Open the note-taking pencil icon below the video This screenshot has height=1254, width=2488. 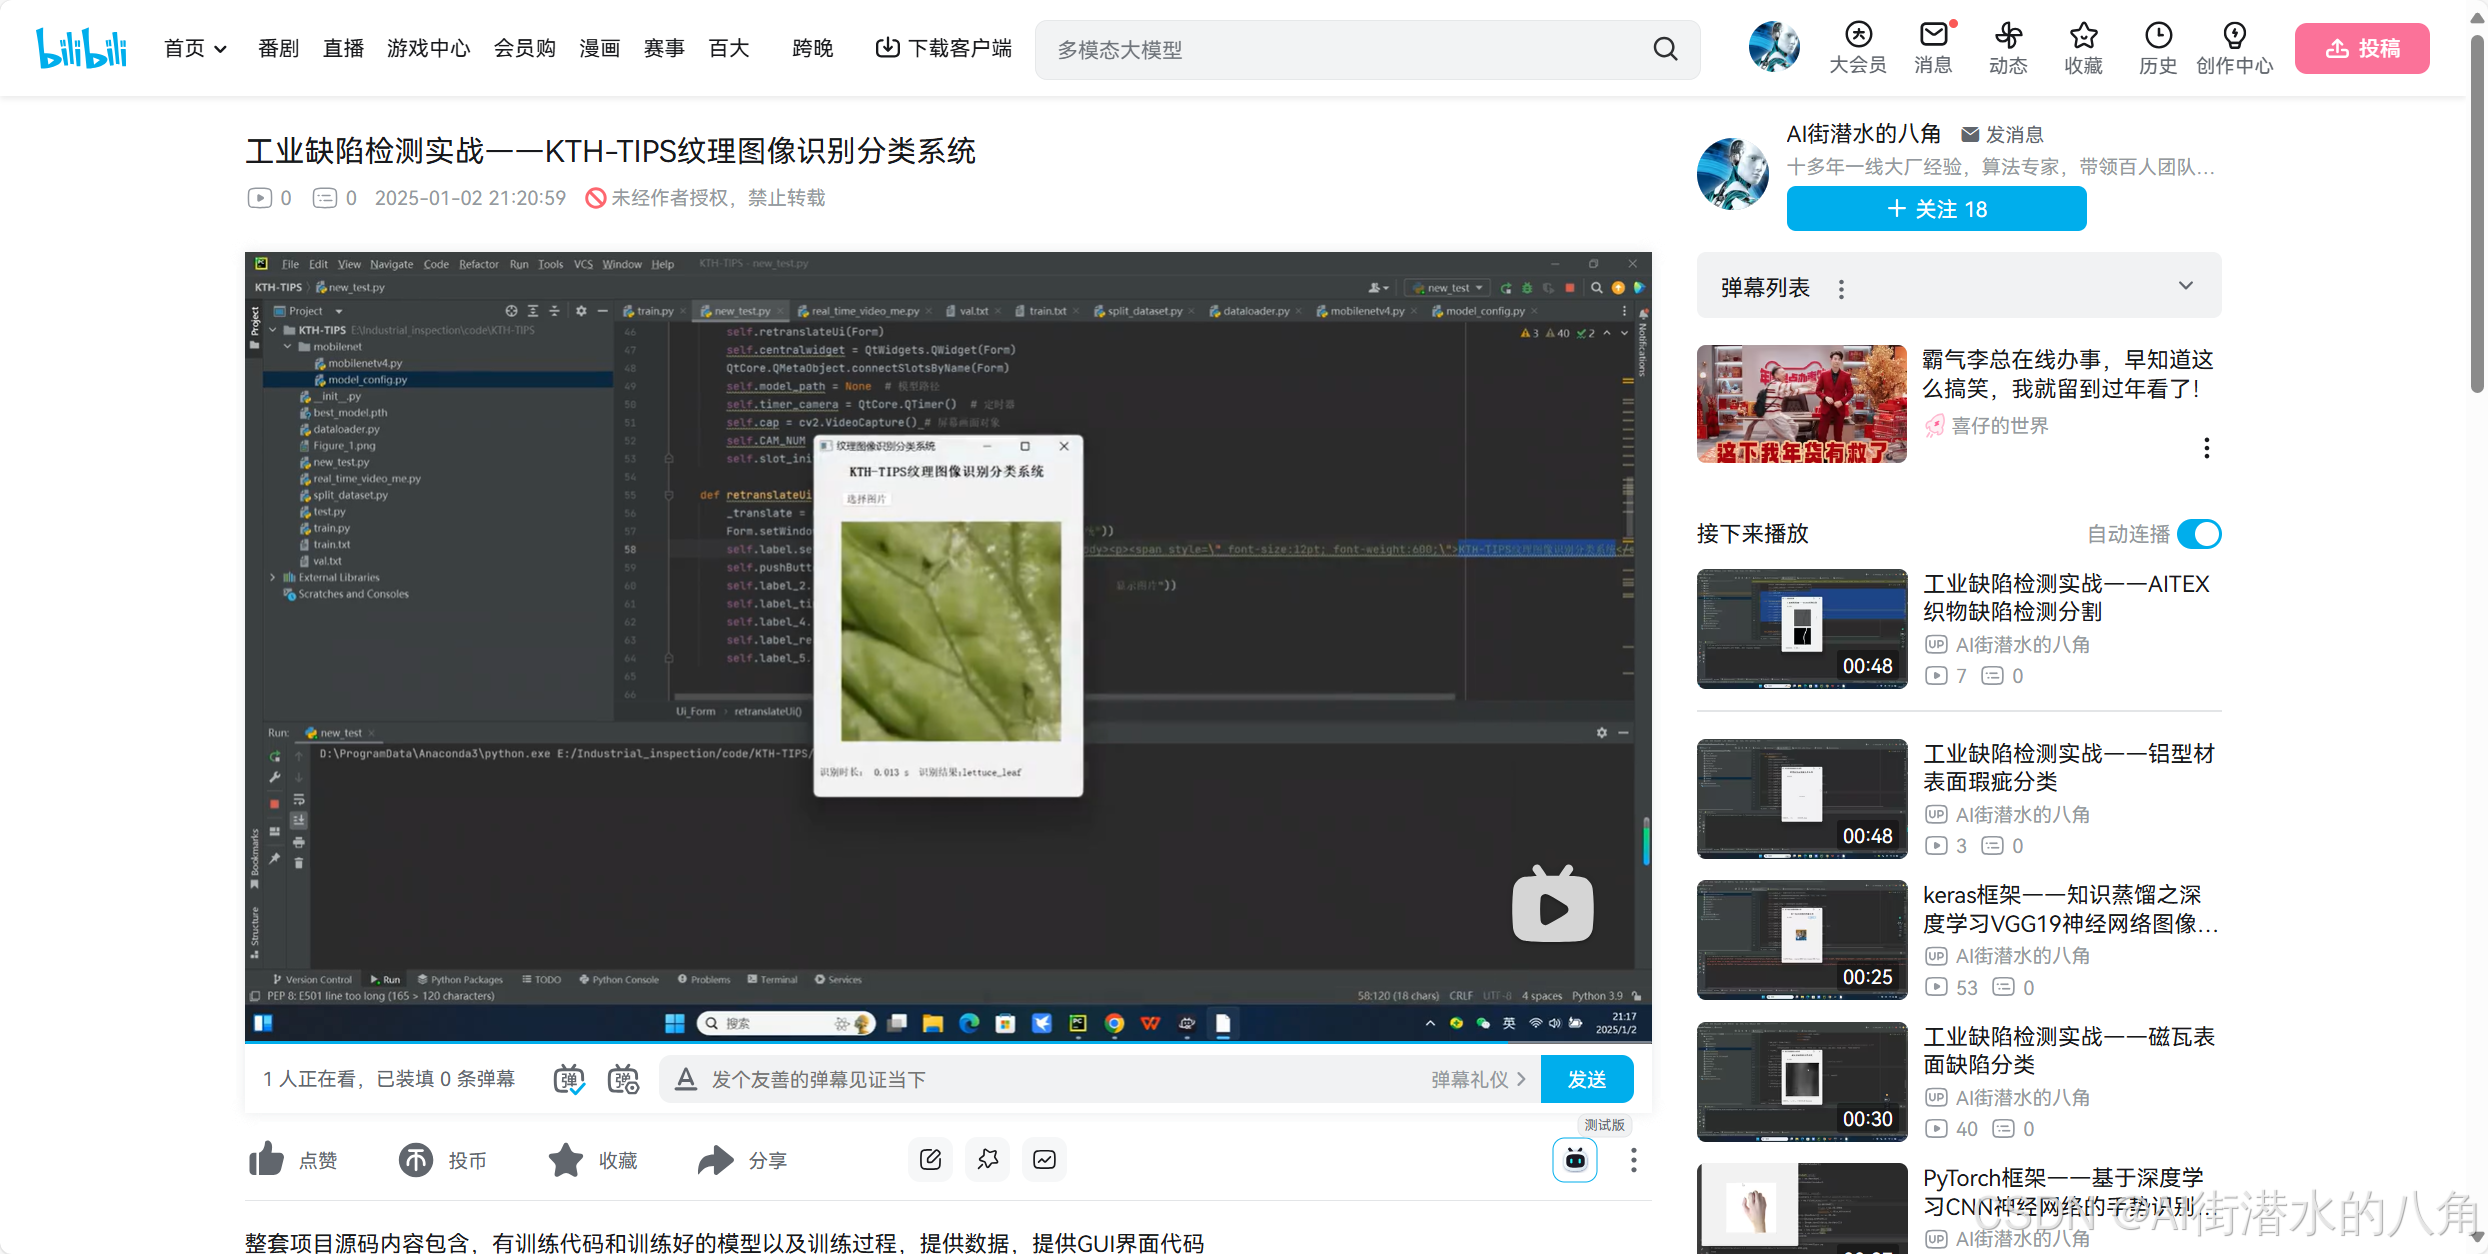click(x=930, y=1159)
